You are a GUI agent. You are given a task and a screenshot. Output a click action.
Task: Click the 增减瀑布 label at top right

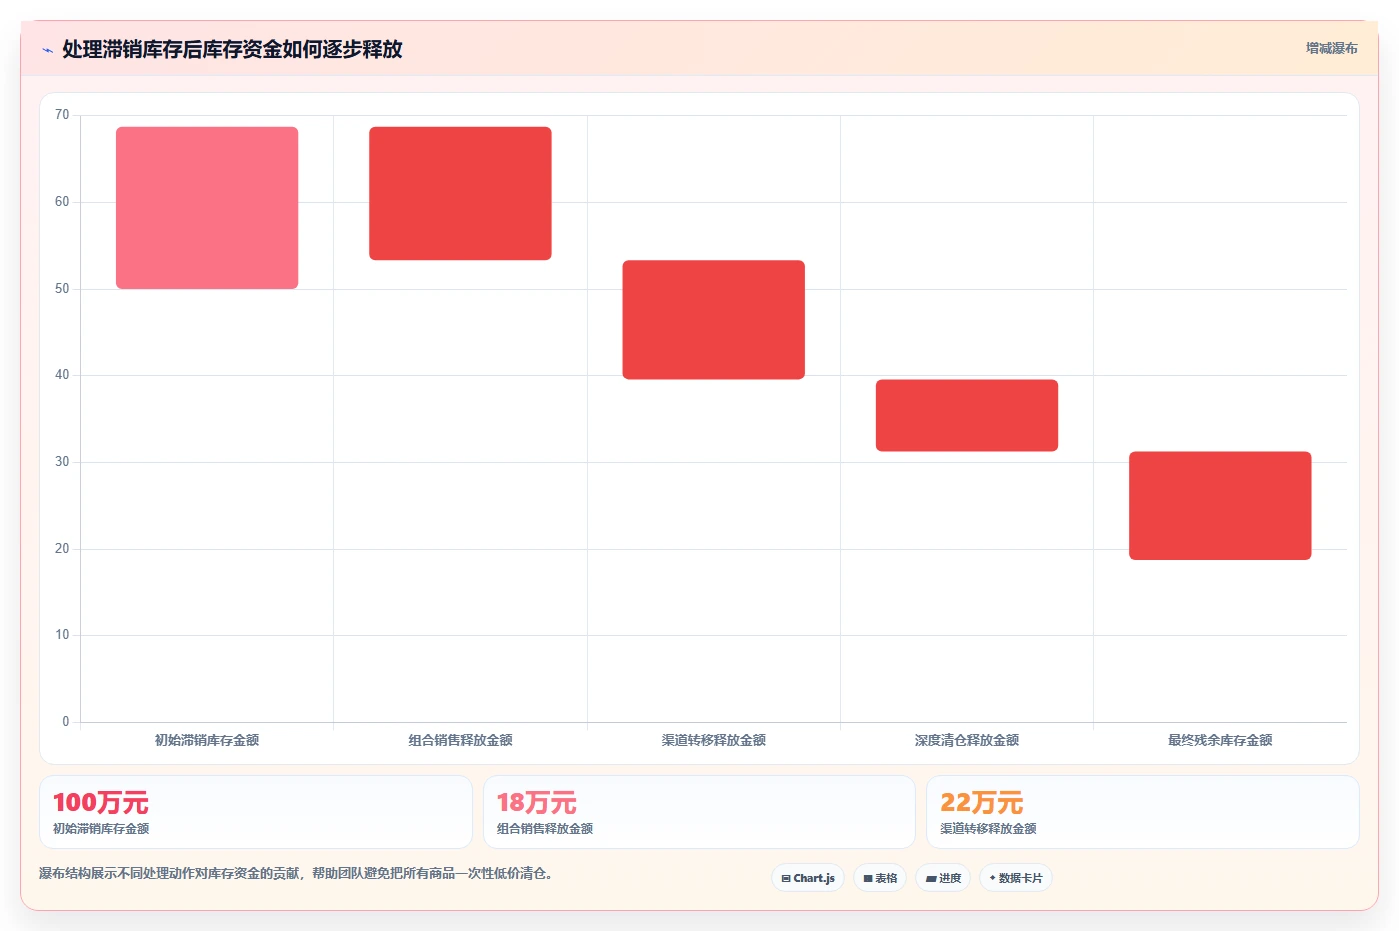pos(1331,48)
